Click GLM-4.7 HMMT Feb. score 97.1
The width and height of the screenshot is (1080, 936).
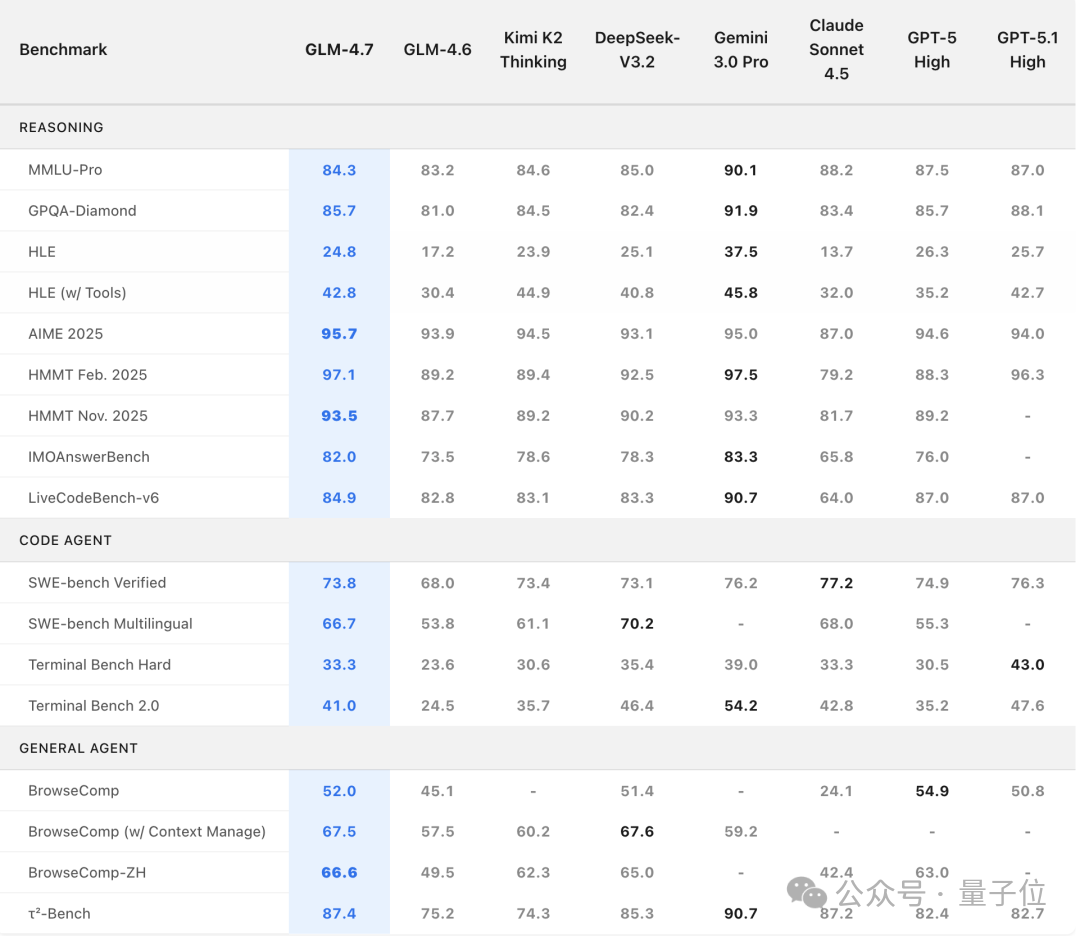point(340,375)
